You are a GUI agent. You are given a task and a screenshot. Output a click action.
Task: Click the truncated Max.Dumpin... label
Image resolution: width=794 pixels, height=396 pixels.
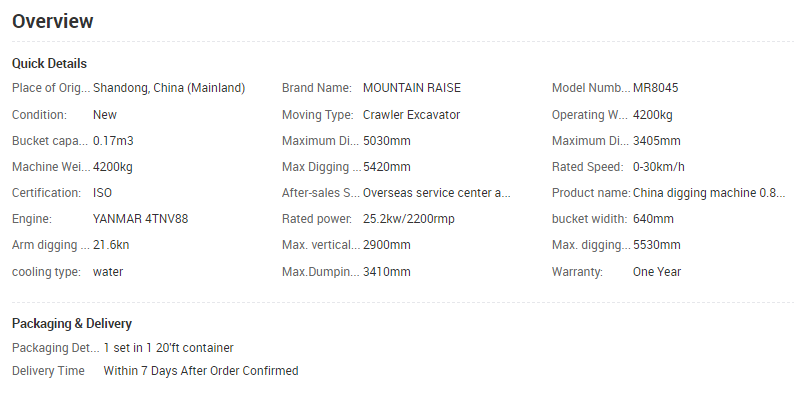click(321, 272)
